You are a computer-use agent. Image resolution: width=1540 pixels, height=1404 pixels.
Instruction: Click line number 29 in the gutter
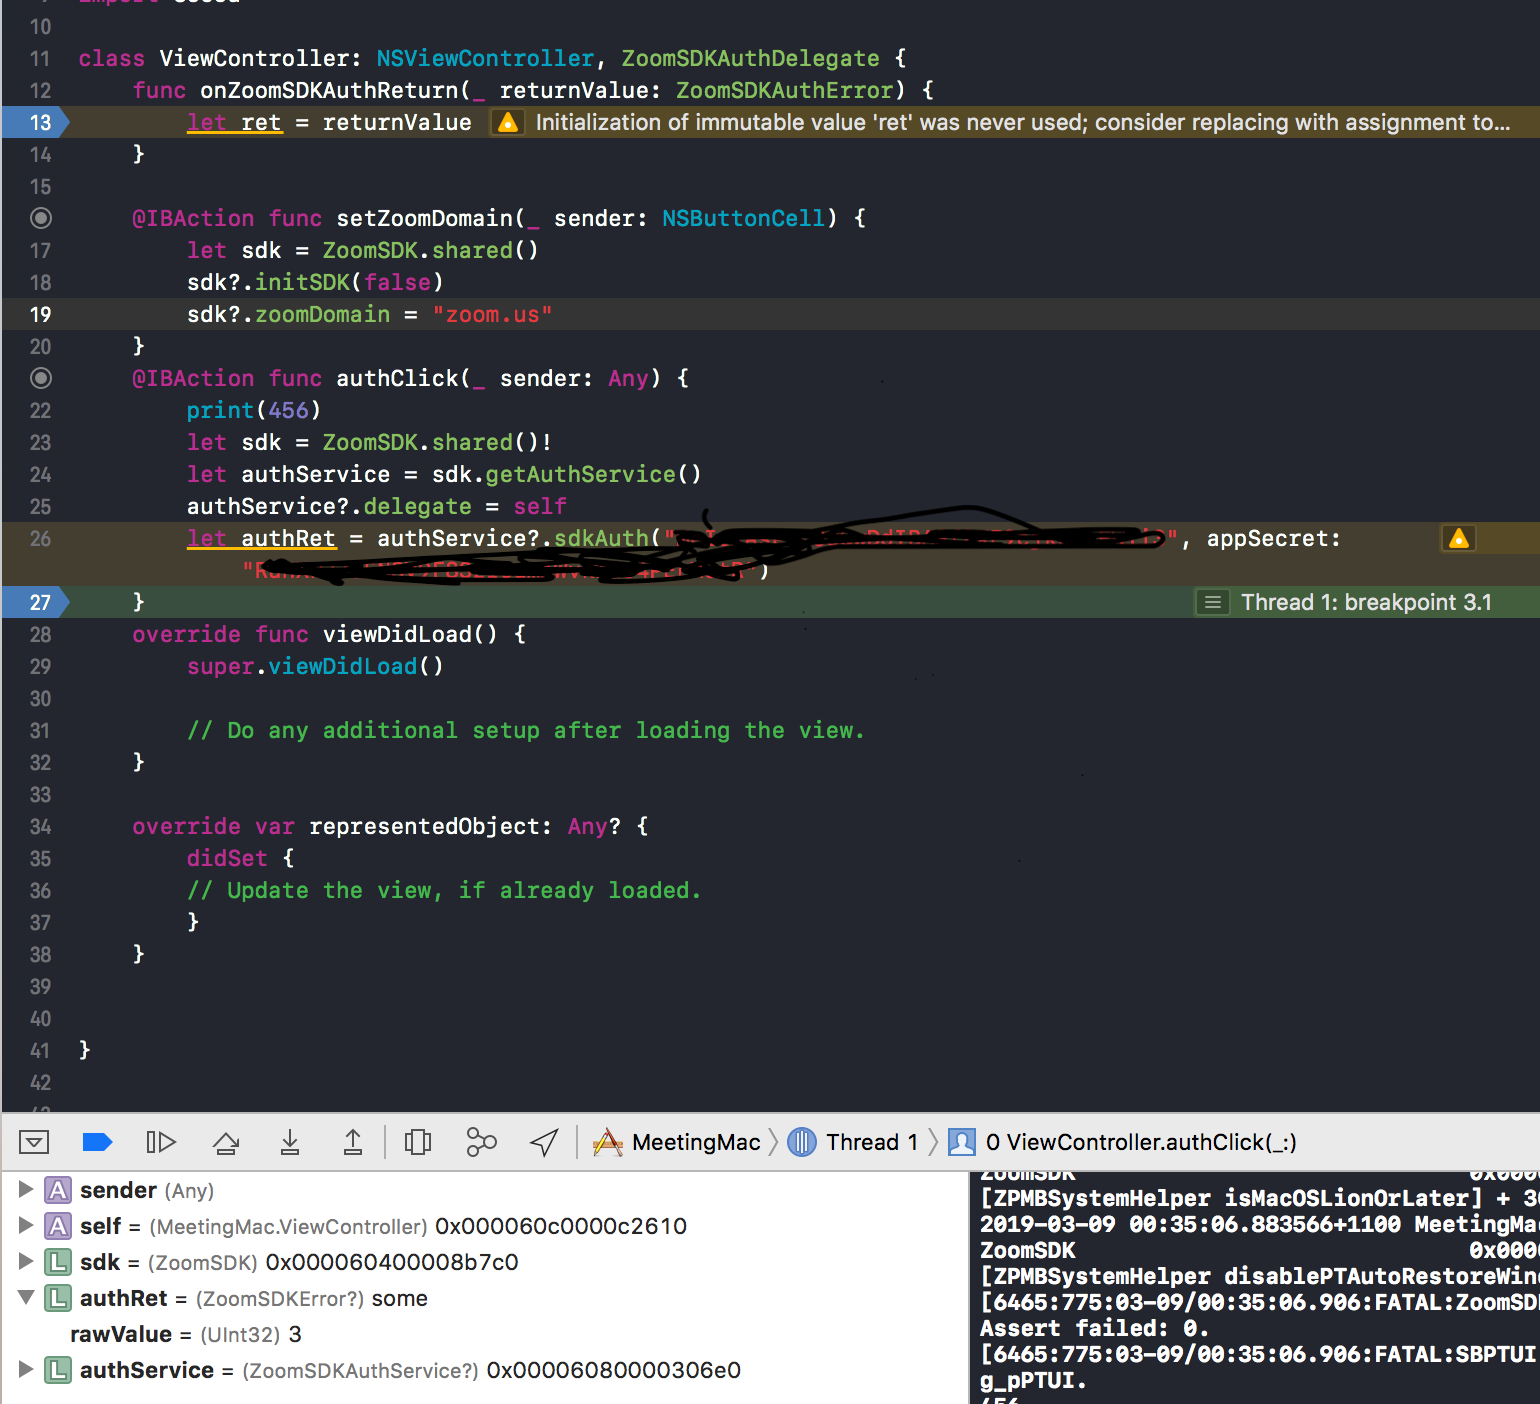tap(40, 666)
